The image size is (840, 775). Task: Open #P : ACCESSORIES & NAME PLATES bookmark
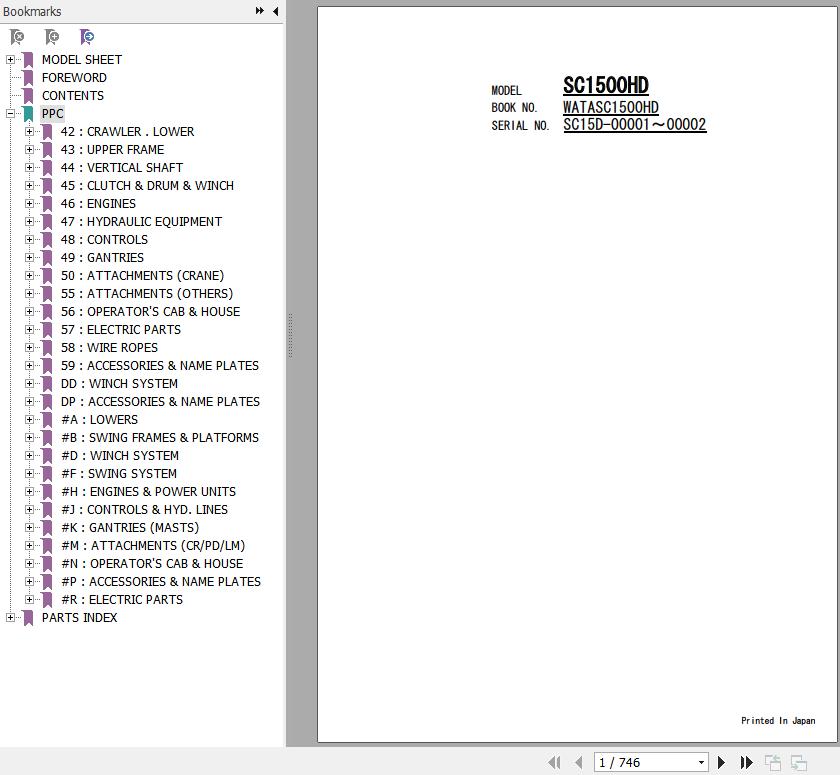pyautogui.click(x=161, y=582)
